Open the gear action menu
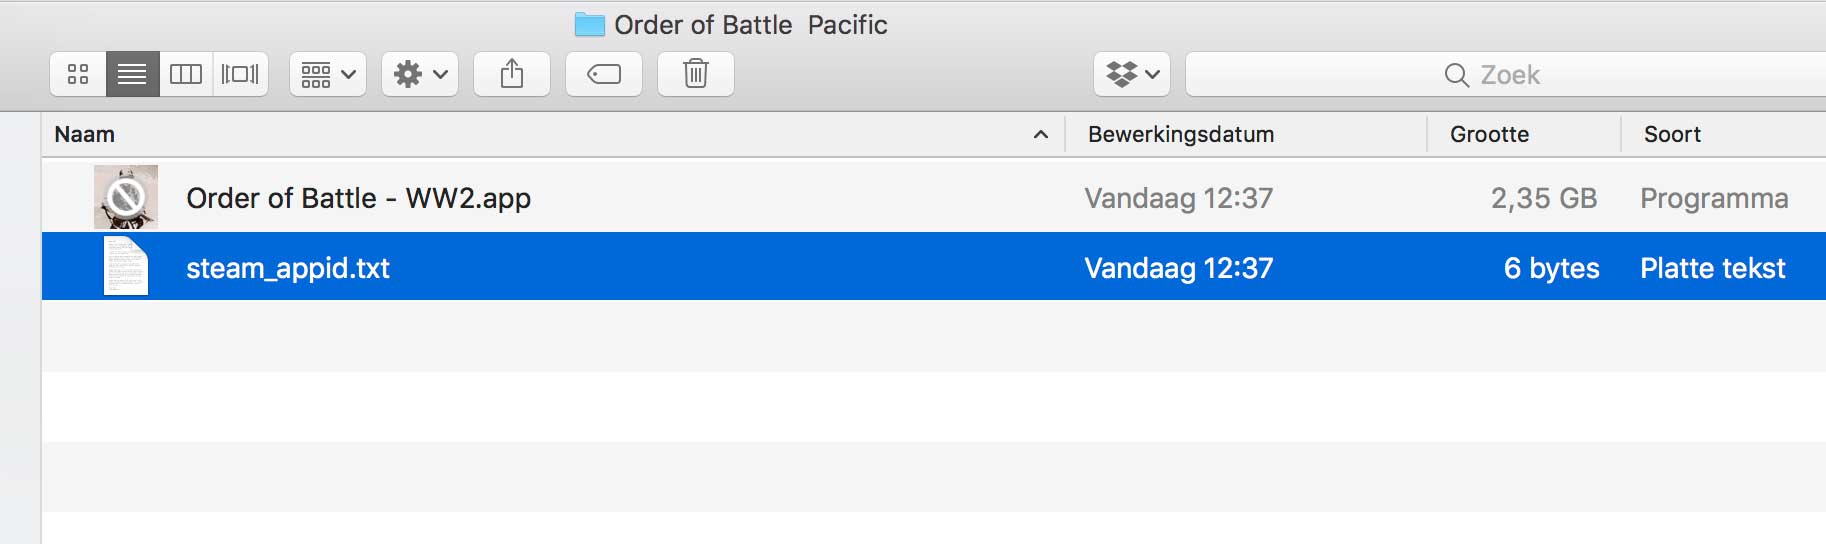1826x544 pixels. coord(420,74)
